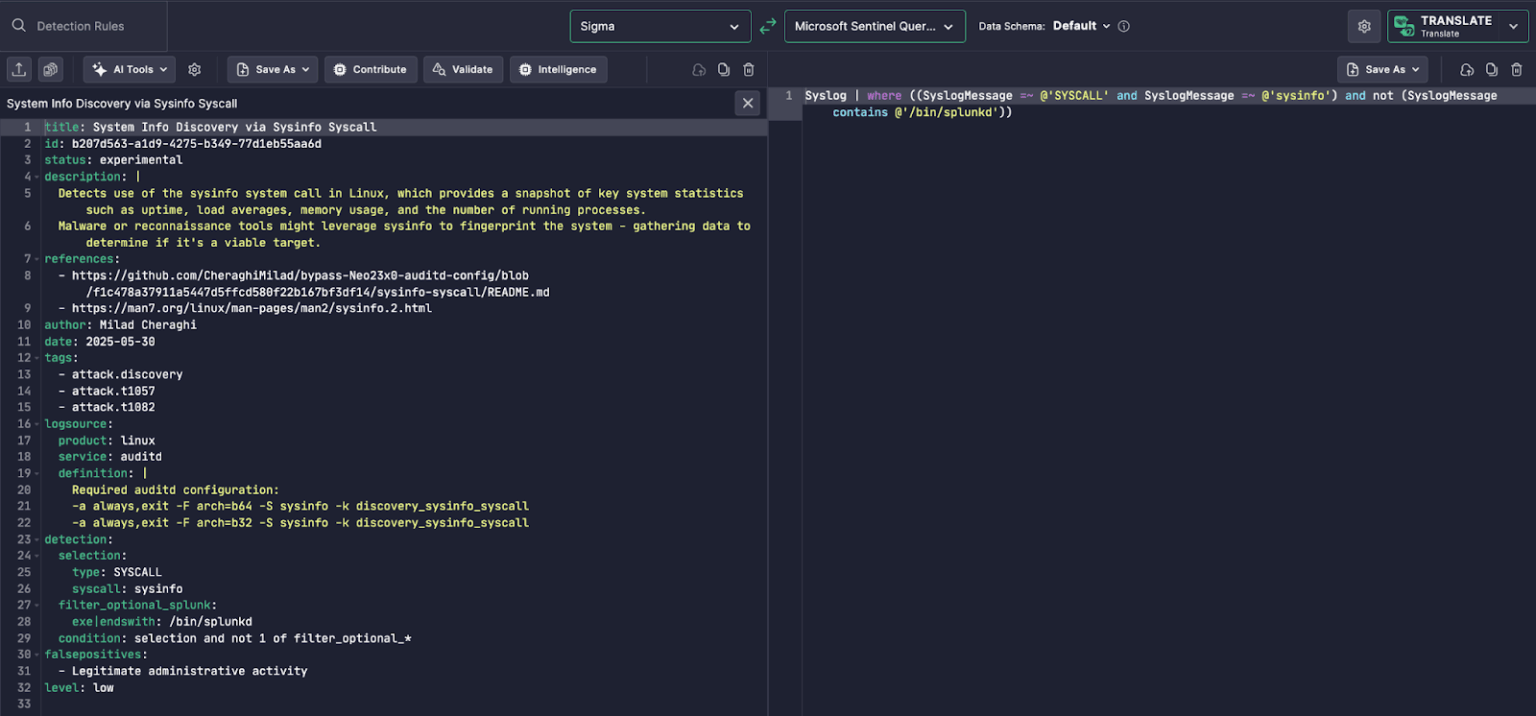Open the Sigma source language dropdown
Viewport: 1536px width, 716px height.
660,26
